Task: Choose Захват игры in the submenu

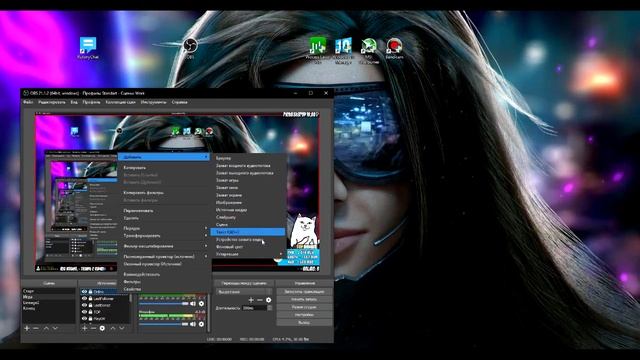Action: 248,180
